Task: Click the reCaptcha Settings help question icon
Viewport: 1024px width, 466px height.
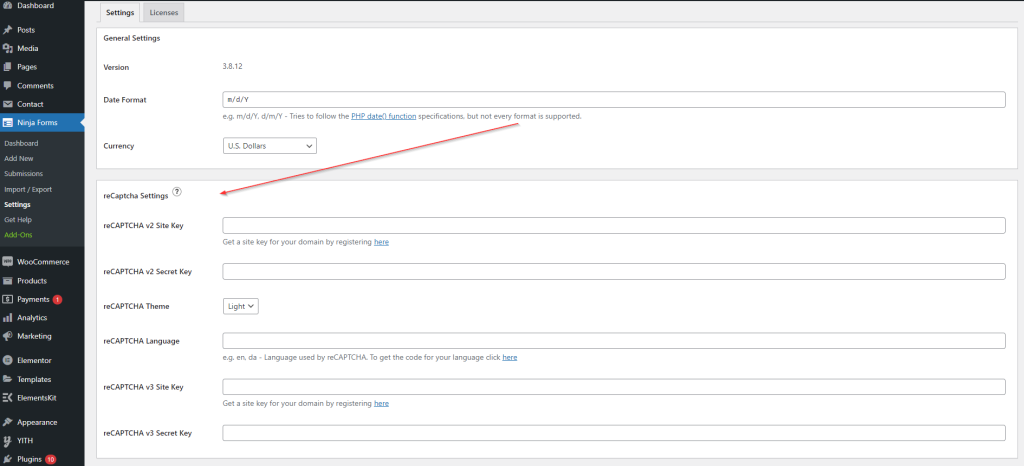Action: pyautogui.click(x=177, y=191)
